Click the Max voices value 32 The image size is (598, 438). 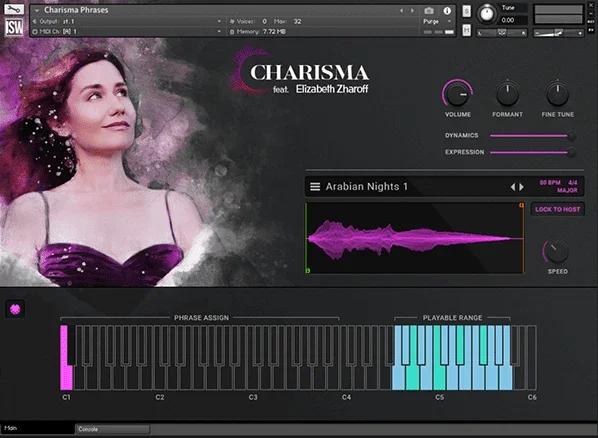pyautogui.click(x=297, y=21)
